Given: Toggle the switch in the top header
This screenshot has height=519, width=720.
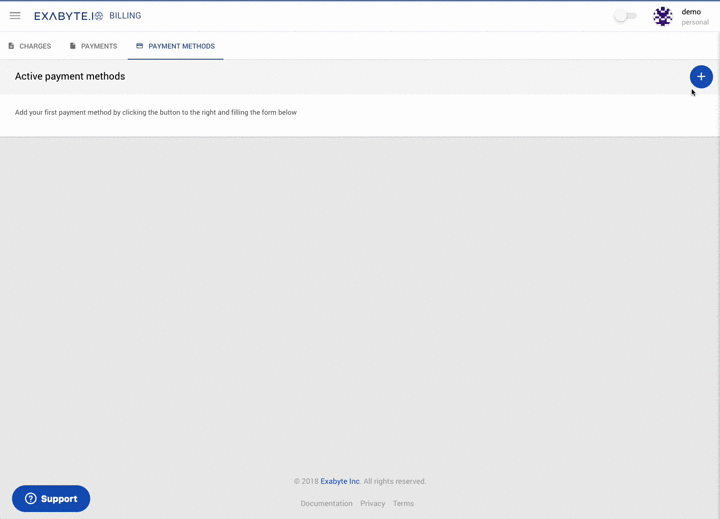Looking at the screenshot, I should click(625, 16).
